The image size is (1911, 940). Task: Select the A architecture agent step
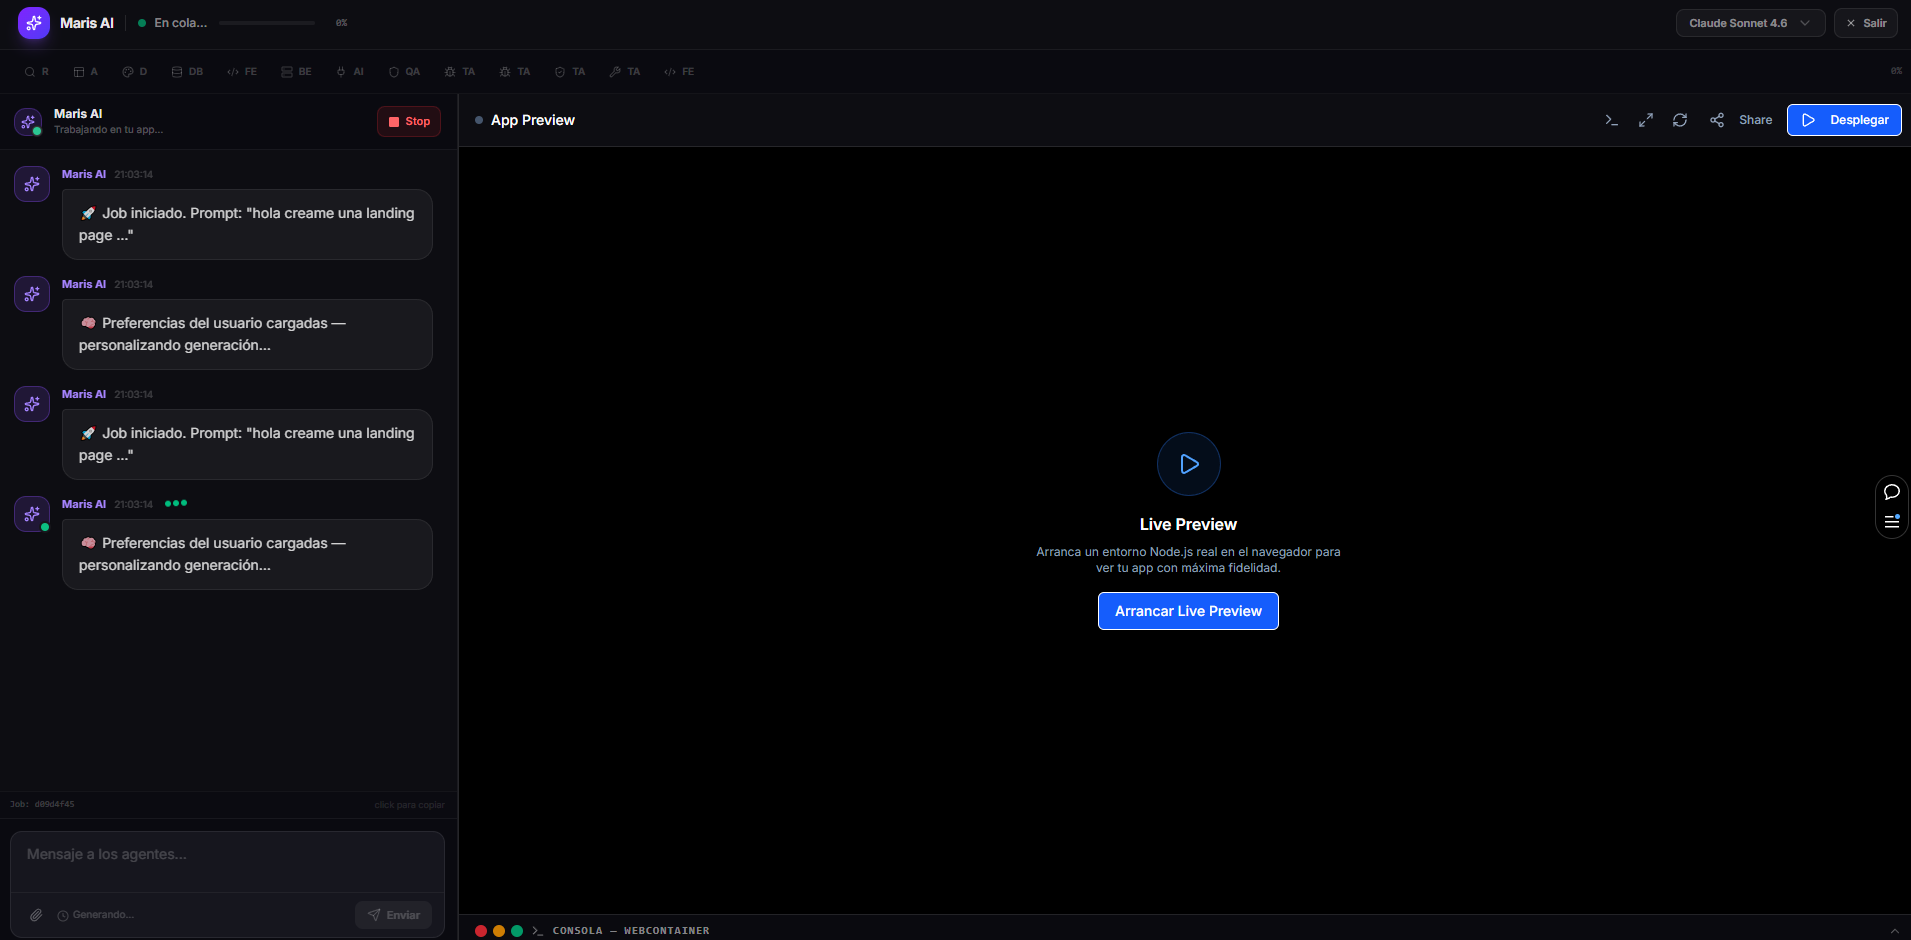click(86, 72)
